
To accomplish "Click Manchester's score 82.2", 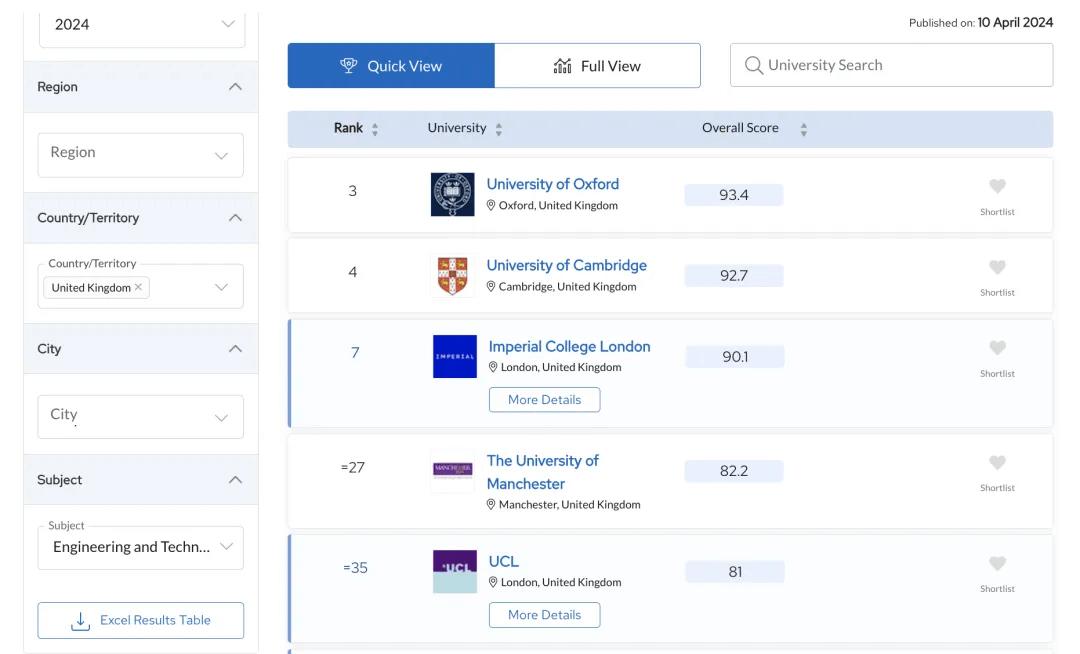I will point(734,471).
